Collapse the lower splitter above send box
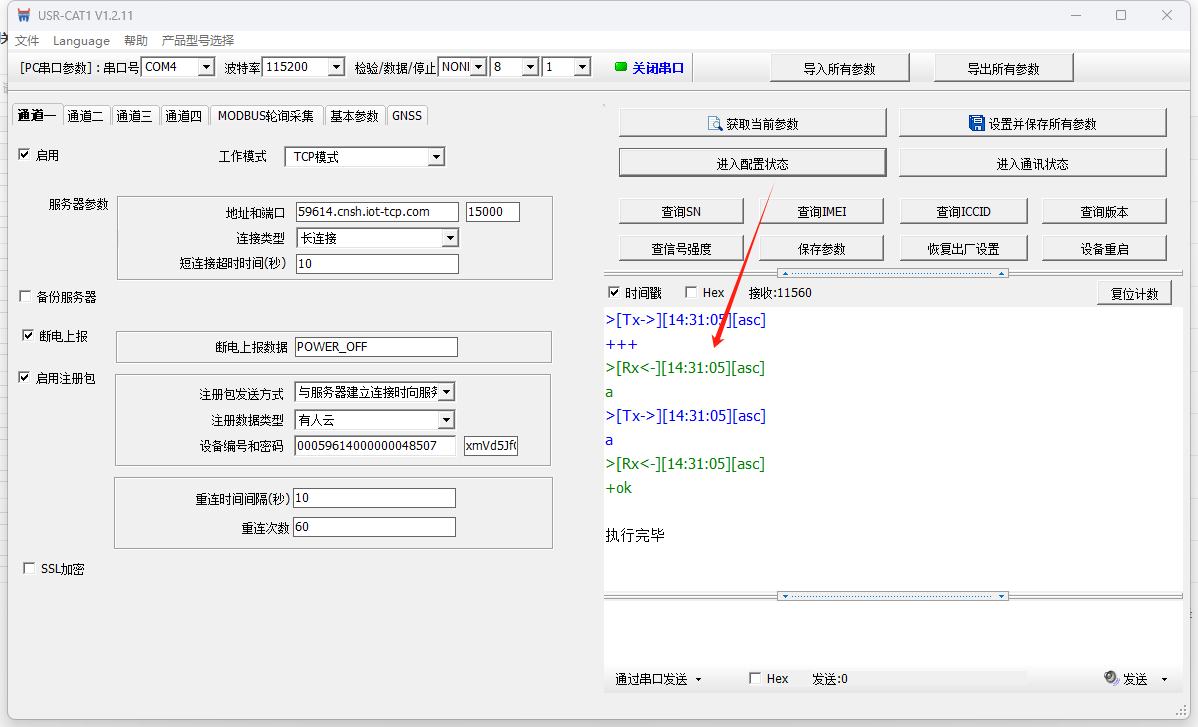This screenshot has width=1198, height=727. (892, 596)
